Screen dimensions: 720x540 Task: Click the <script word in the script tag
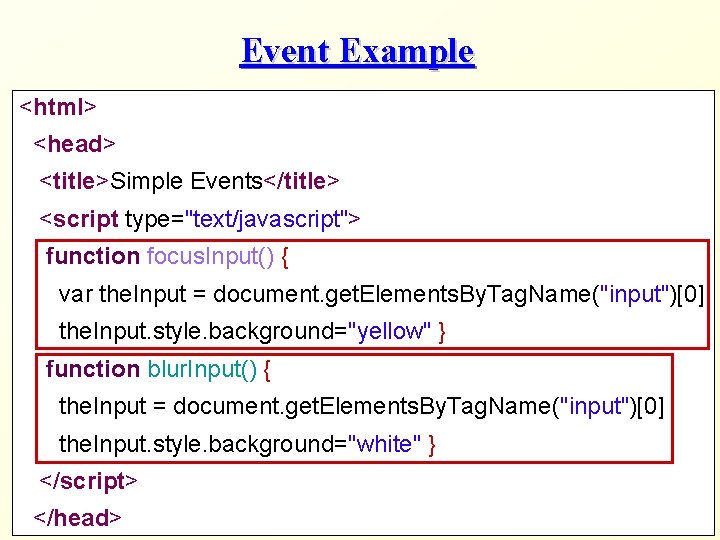point(79,219)
